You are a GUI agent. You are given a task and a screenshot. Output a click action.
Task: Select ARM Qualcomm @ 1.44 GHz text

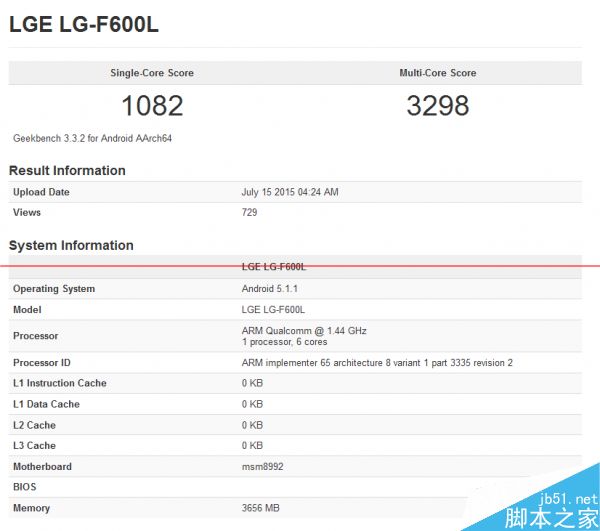304,331
